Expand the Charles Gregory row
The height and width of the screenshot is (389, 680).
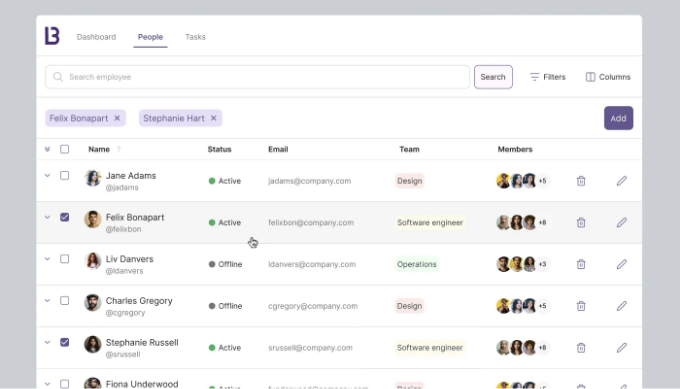tap(47, 301)
